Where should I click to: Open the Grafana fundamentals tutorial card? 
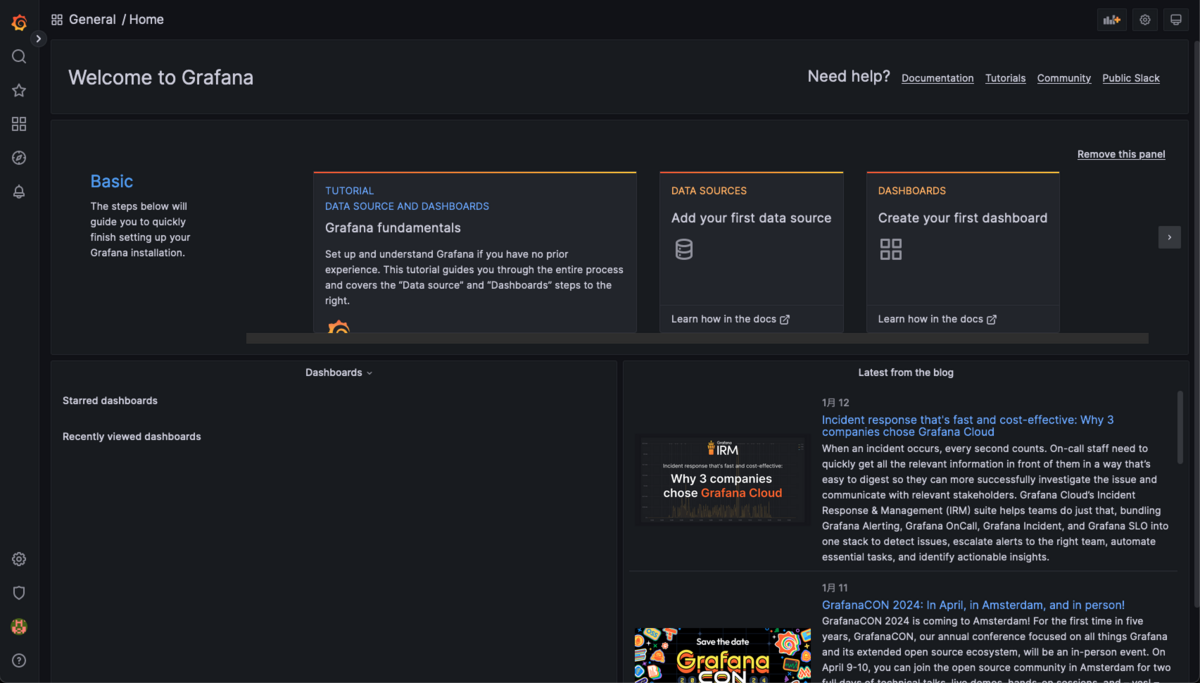tap(475, 252)
